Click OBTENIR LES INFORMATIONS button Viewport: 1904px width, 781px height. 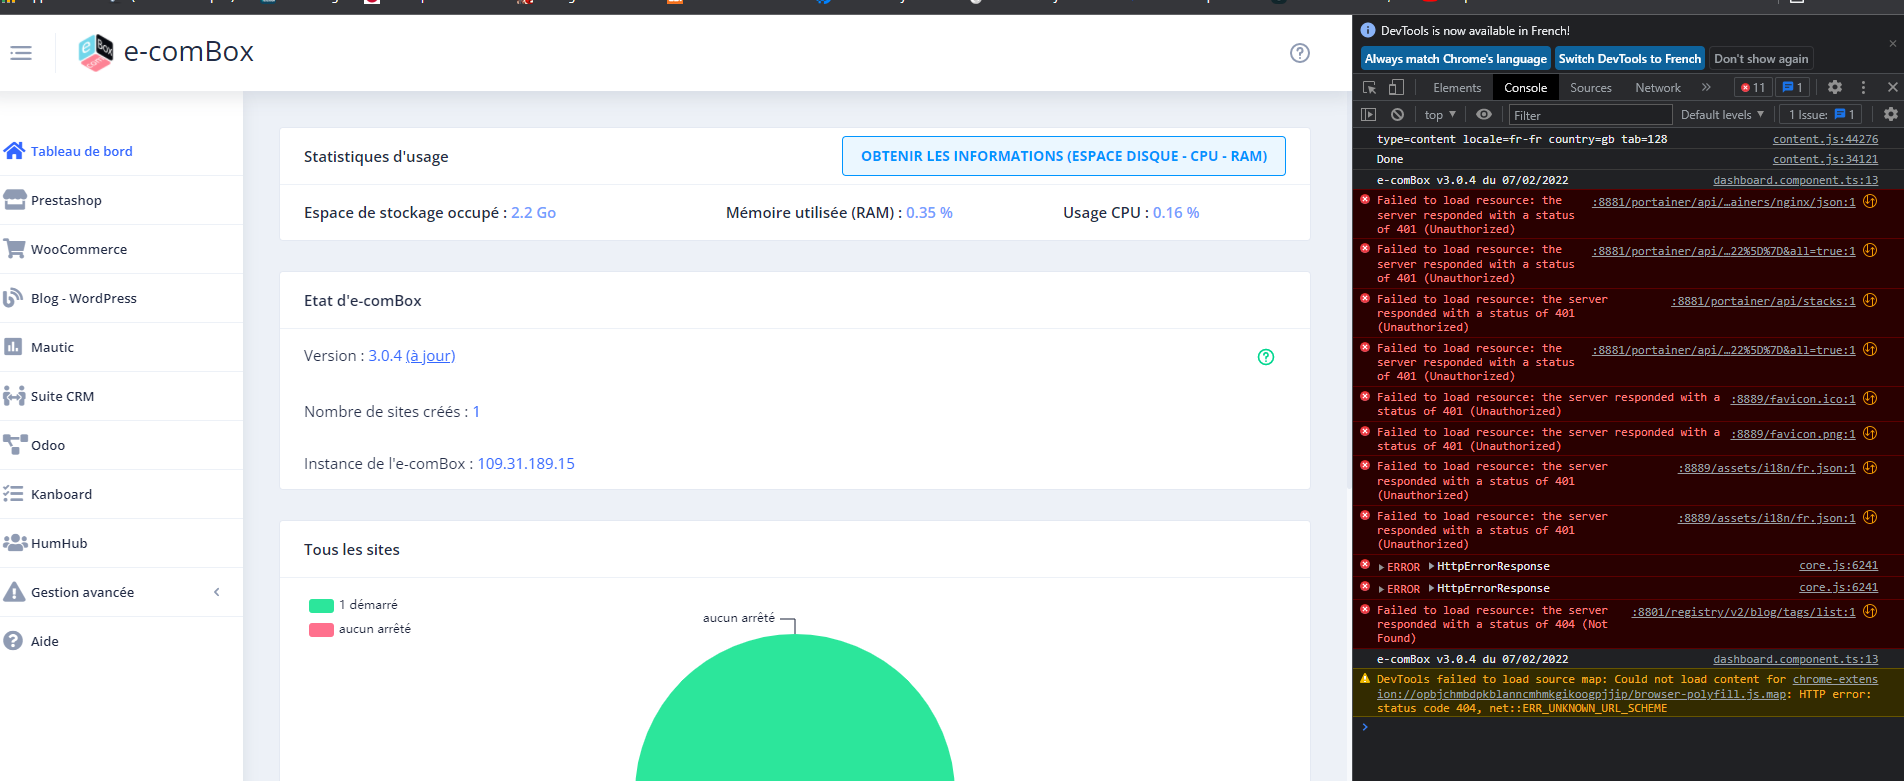(1064, 156)
